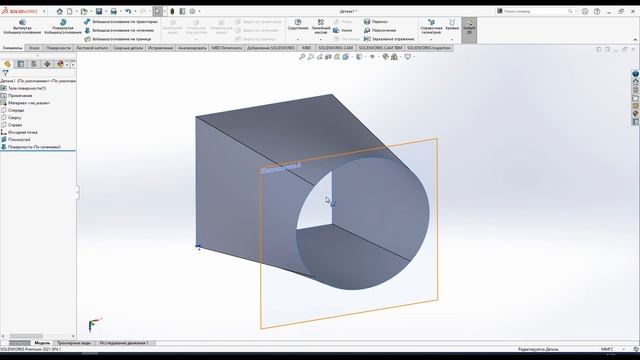Click the Fillet (Скругление) tool
This screenshot has width=640, height=360.
click(298, 24)
